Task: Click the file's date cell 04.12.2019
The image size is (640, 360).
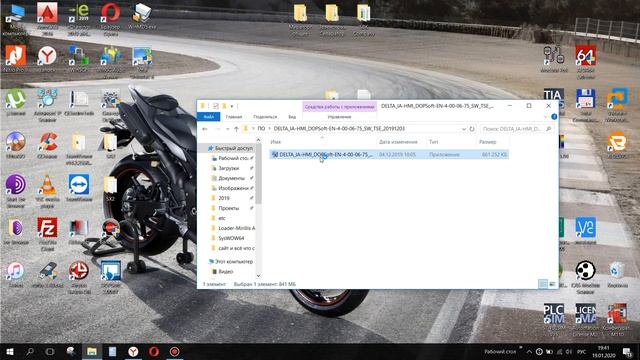Action: [x=398, y=155]
